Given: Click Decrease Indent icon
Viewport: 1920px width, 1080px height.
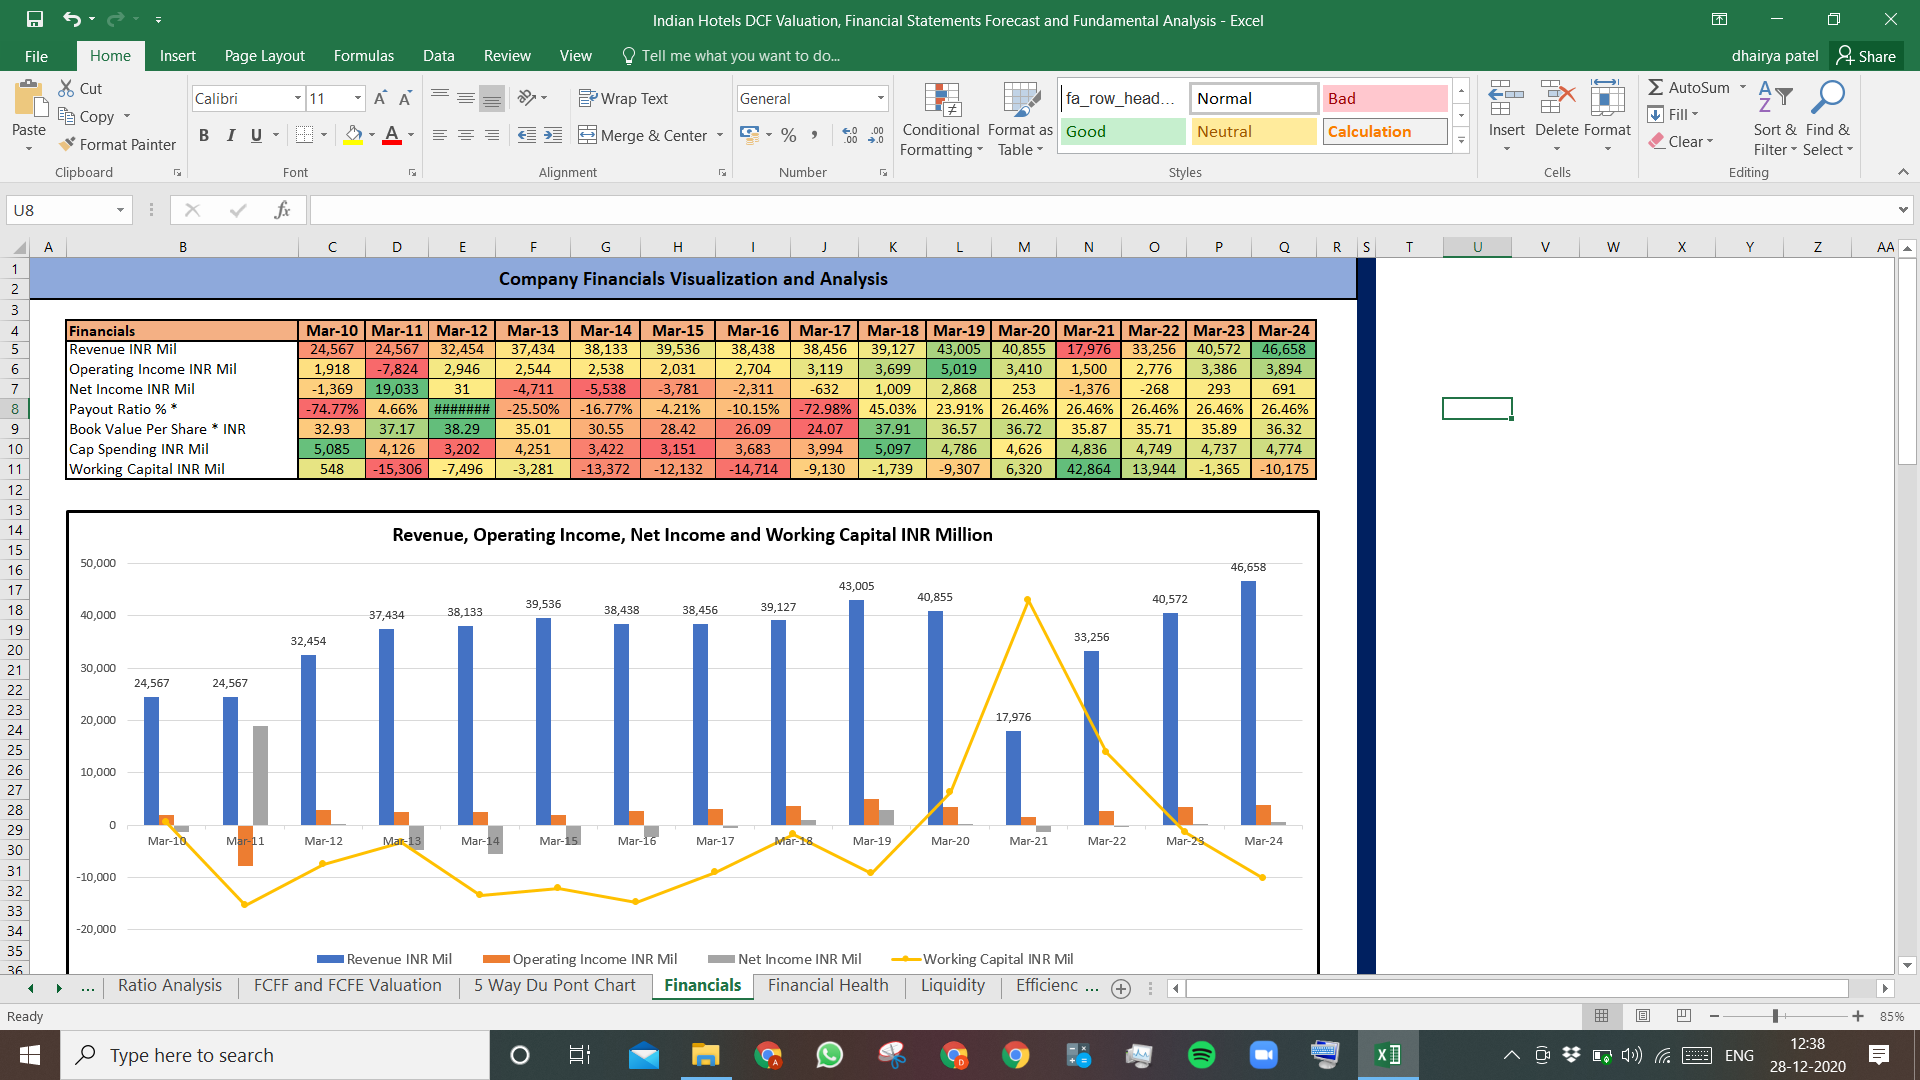Looking at the screenshot, I should tap(527, 135).
